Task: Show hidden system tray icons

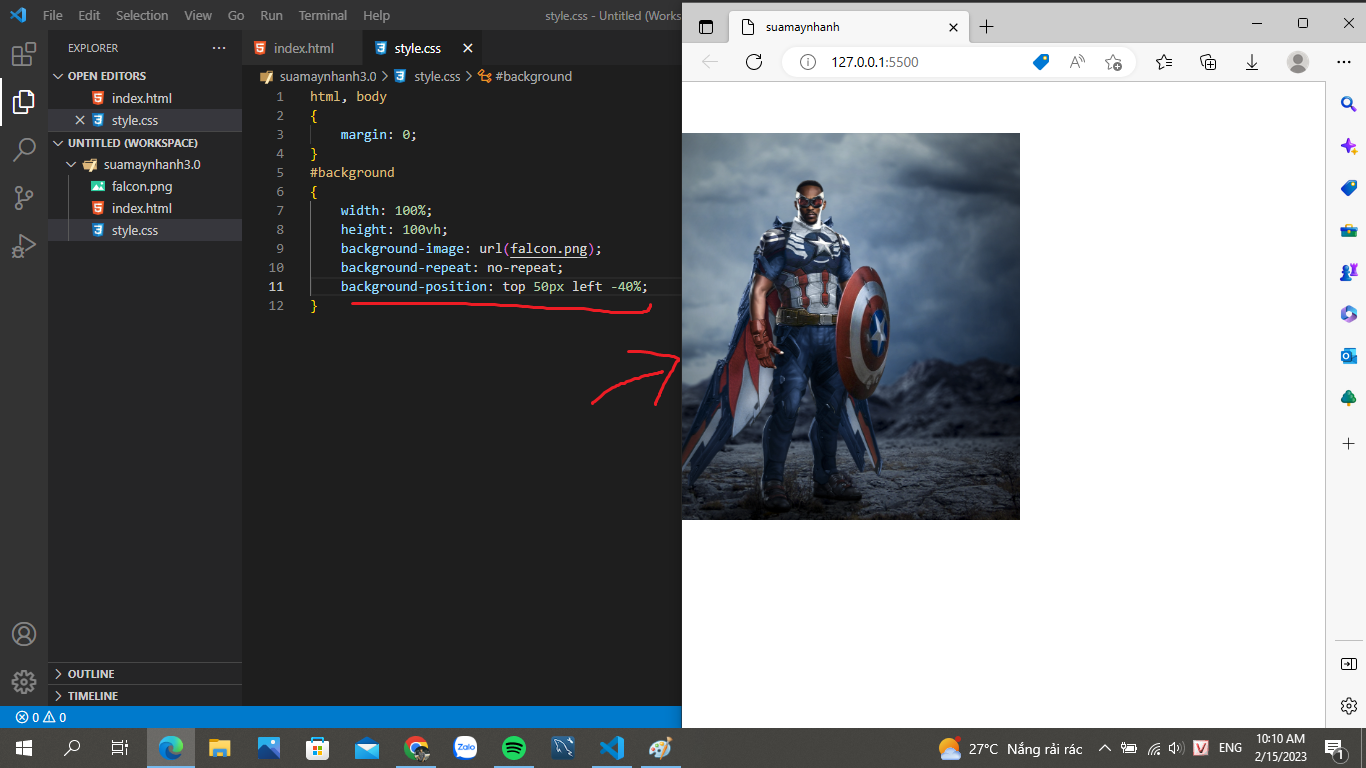Action: click(1104, 748)
